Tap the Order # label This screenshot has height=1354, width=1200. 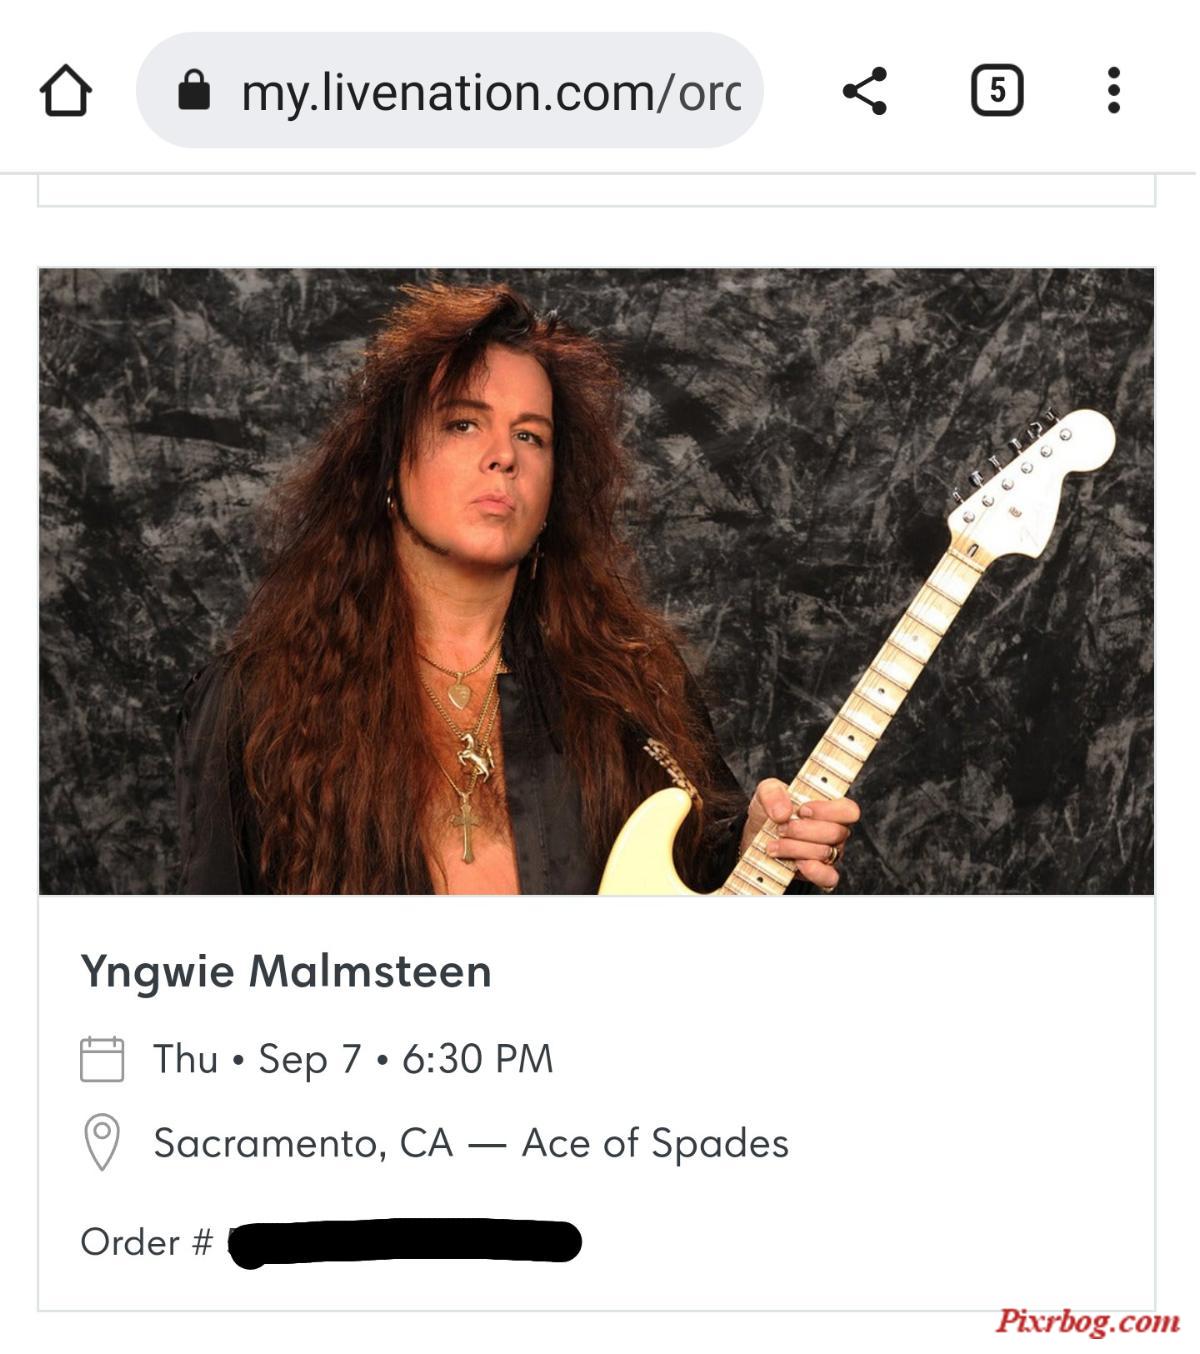coord(147,1242)
